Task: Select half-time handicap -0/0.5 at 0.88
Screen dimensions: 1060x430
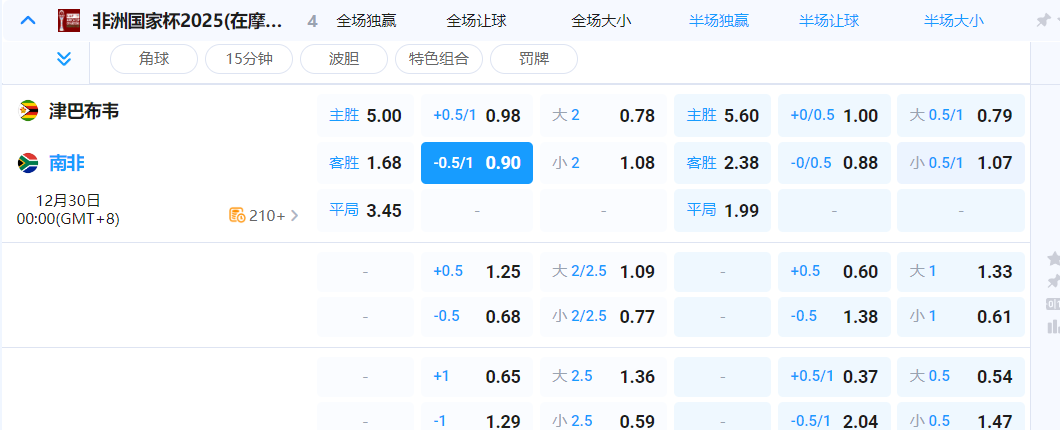Action: [834, 163]
